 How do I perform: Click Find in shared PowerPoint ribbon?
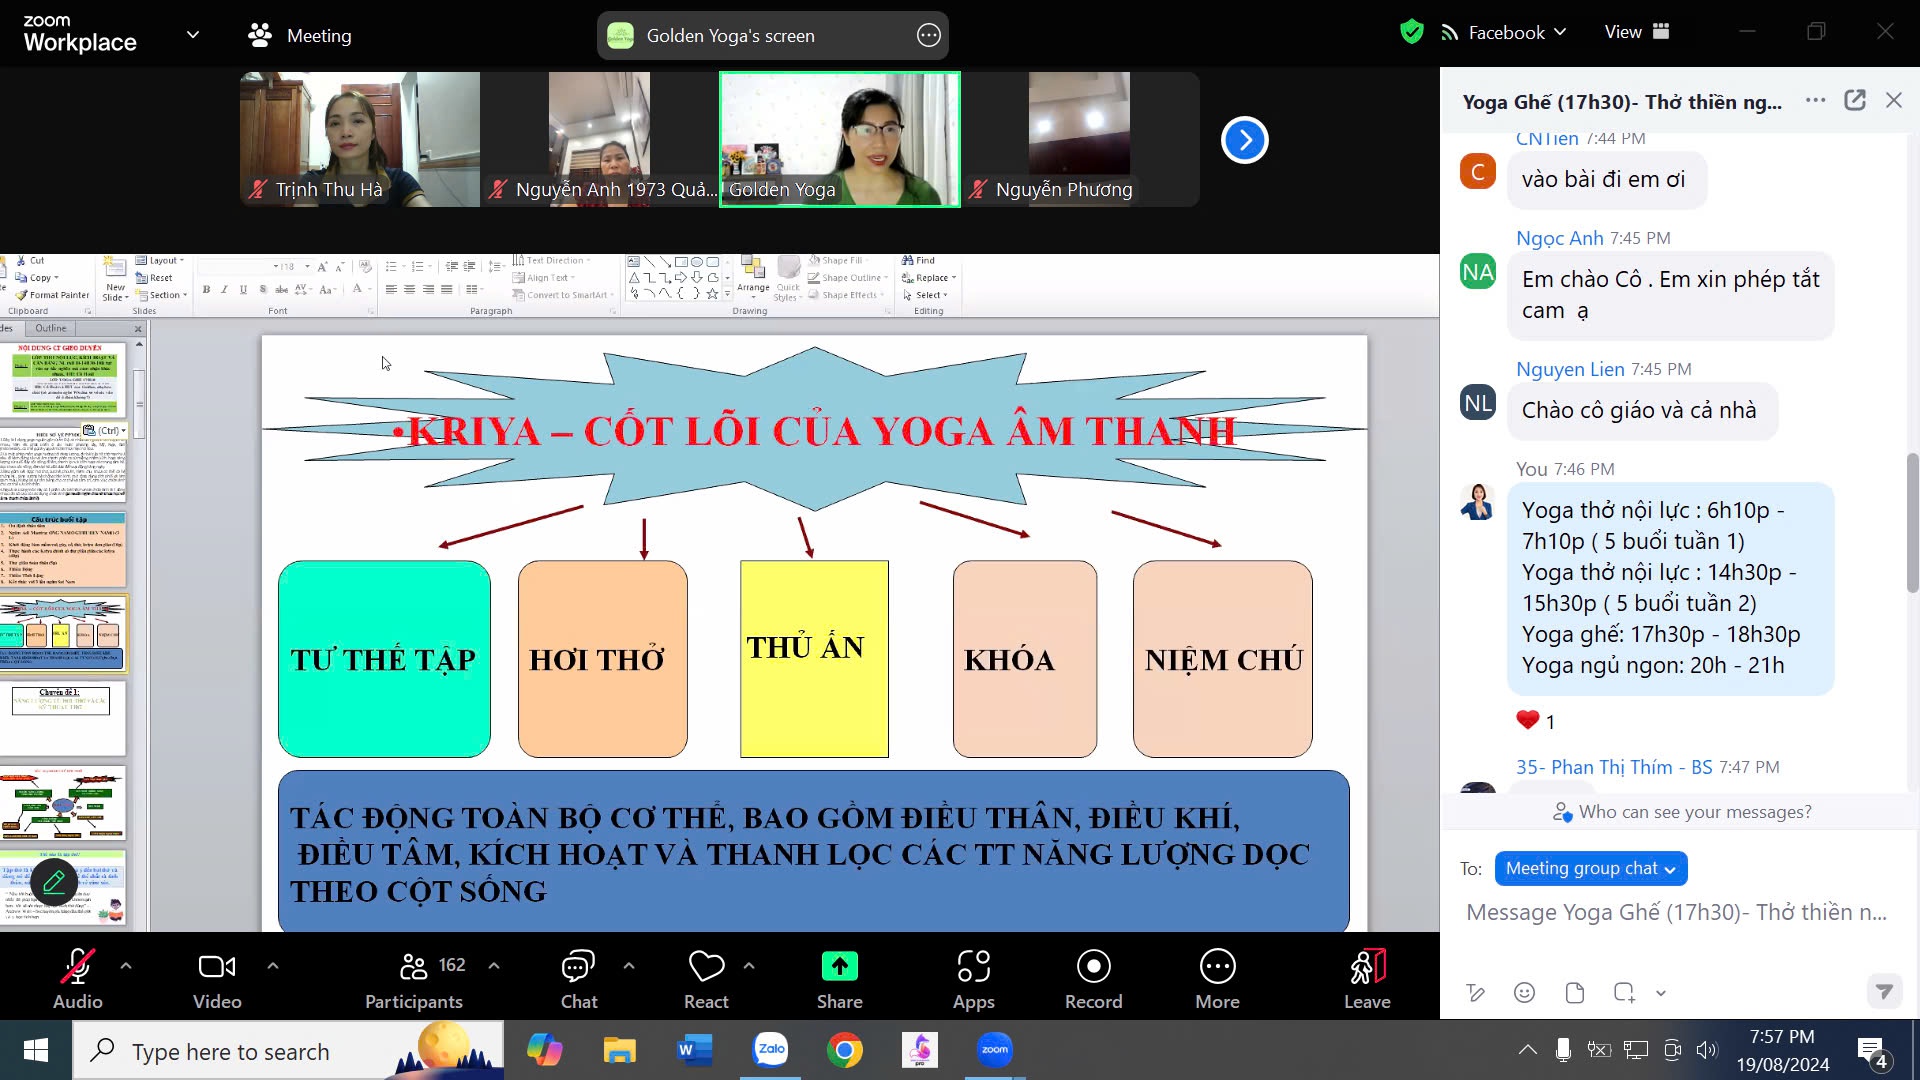point(918,260)
